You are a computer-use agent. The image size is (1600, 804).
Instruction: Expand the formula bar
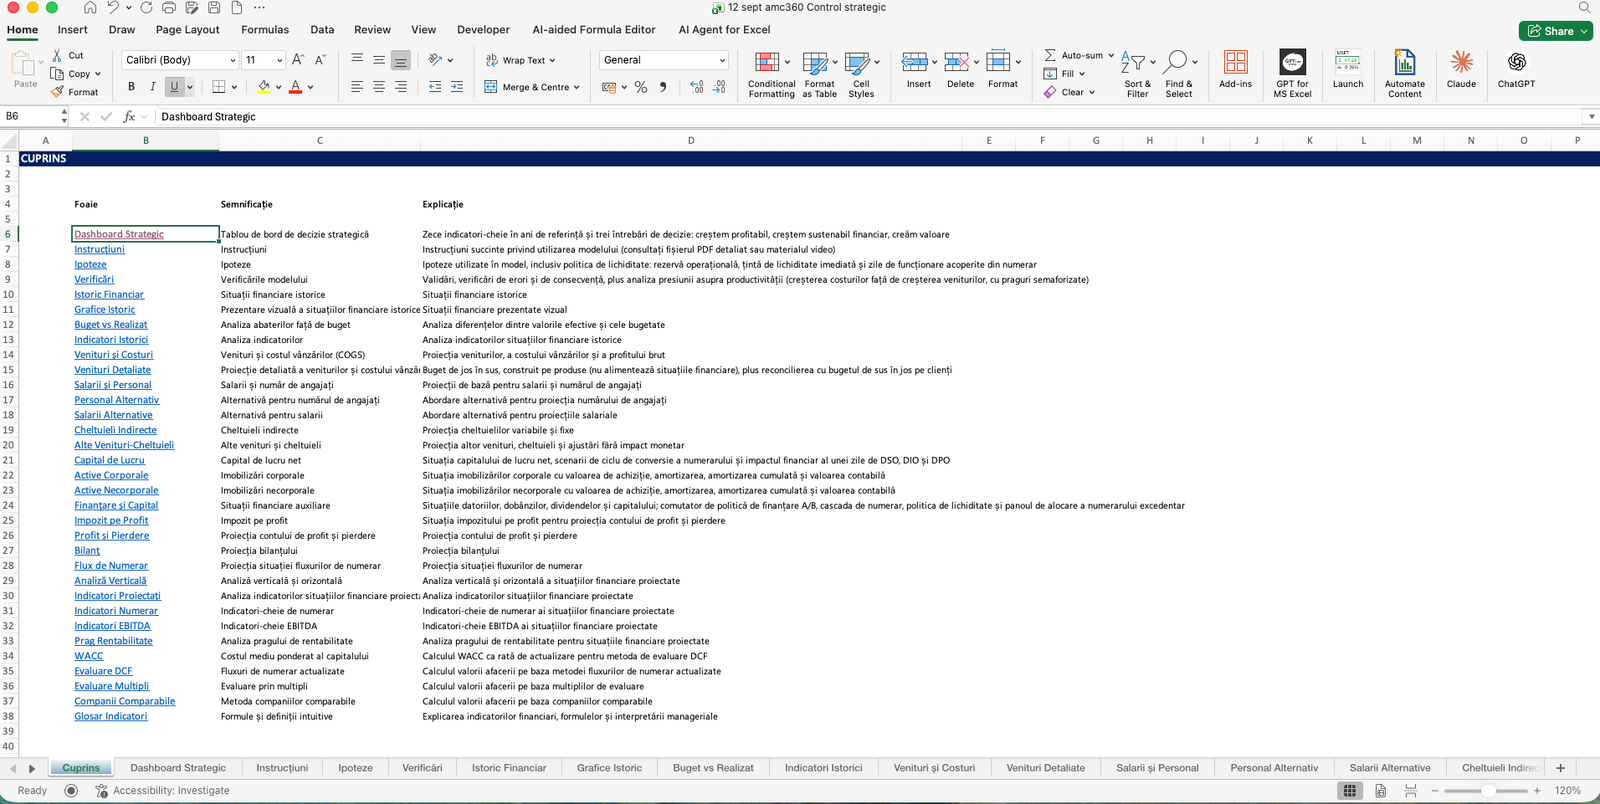point(1591,117)
